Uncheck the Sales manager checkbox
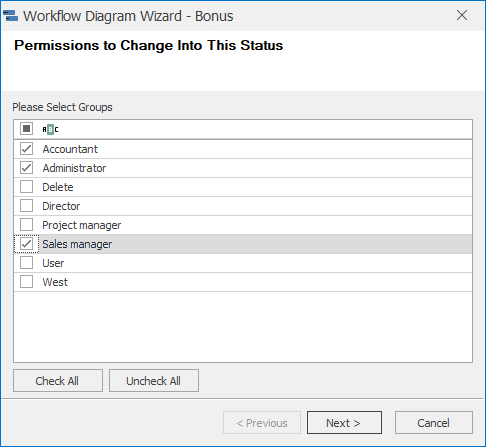This screenshot has width=486, height=447. 26,244
